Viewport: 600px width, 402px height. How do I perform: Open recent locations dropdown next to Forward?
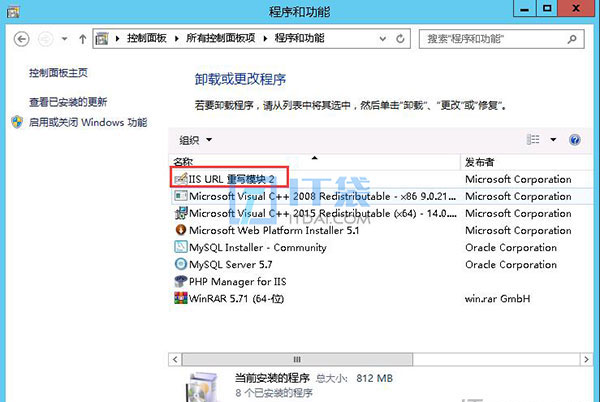coord(64,39)
